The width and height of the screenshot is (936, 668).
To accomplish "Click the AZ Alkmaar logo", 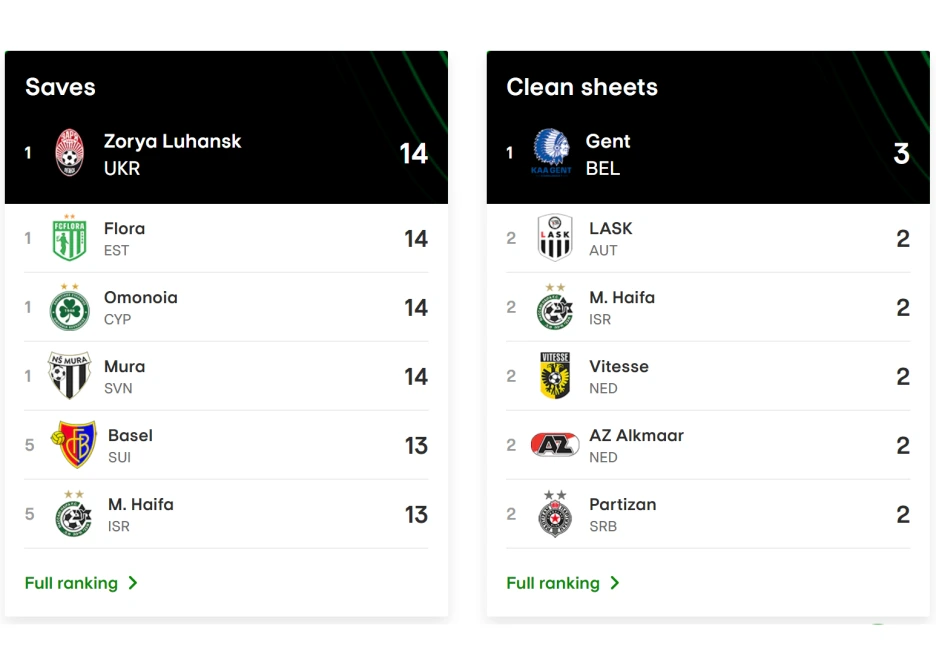I will tap(554, 445).
